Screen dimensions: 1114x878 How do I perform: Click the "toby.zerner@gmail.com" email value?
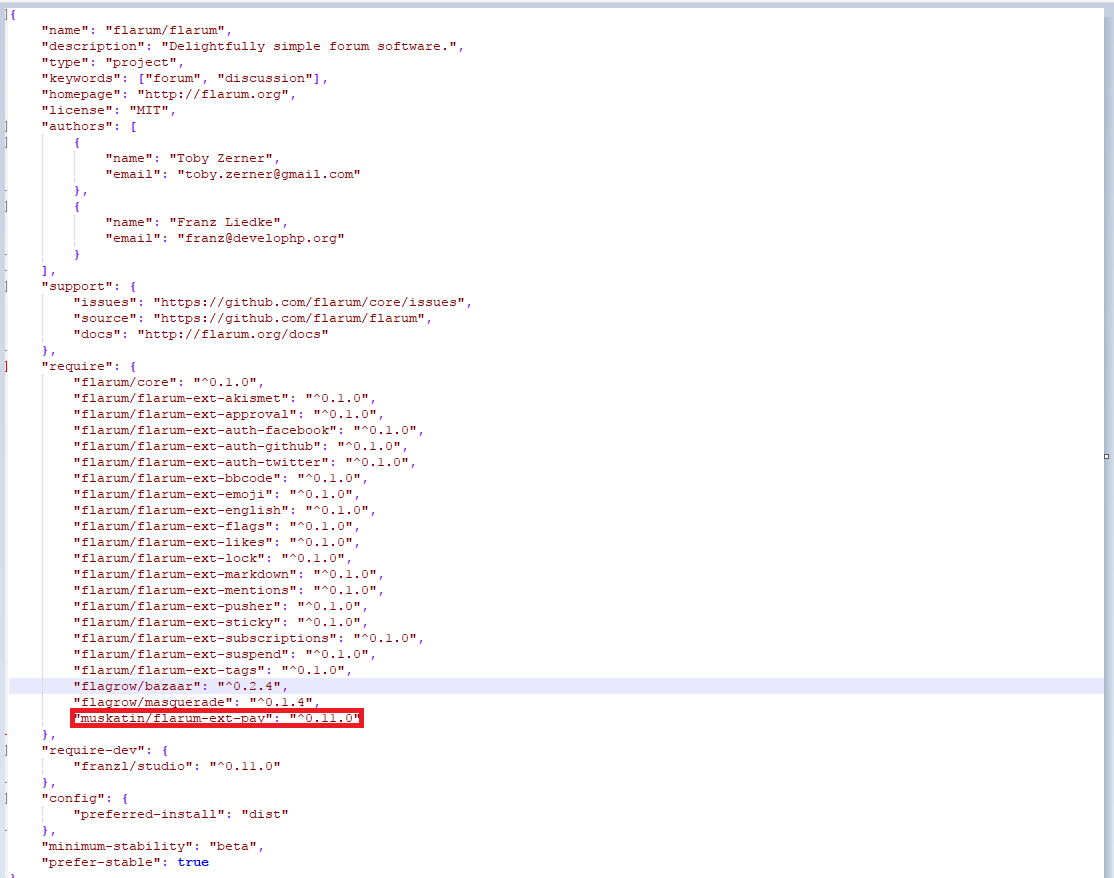click(x=269, y=174)
